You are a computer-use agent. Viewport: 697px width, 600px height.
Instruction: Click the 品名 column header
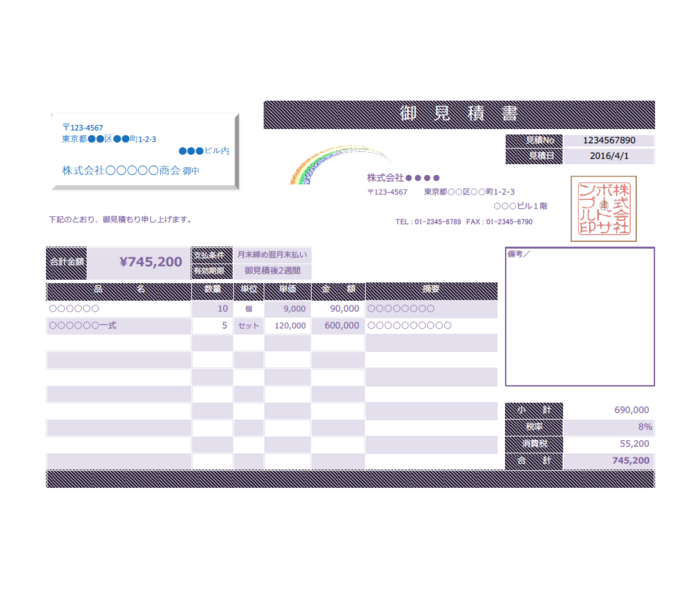119,291
